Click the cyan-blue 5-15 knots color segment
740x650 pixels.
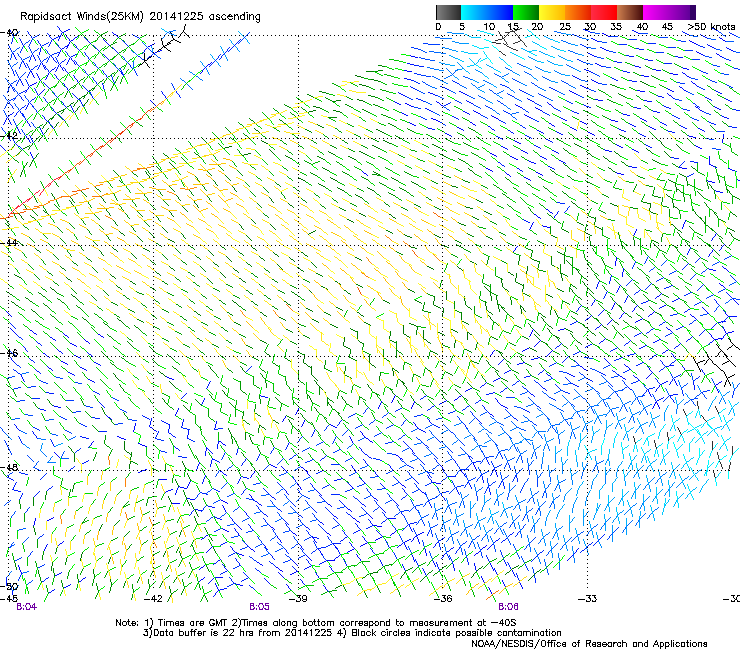point(487,12)
